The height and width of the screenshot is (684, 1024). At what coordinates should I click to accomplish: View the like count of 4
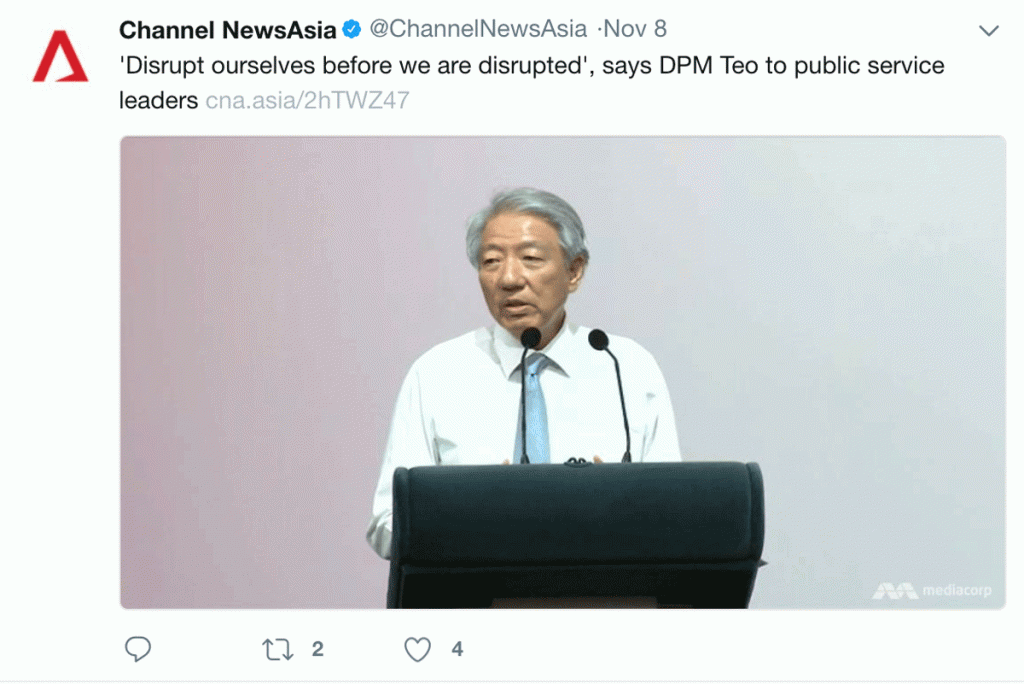(x=457, y=649)
